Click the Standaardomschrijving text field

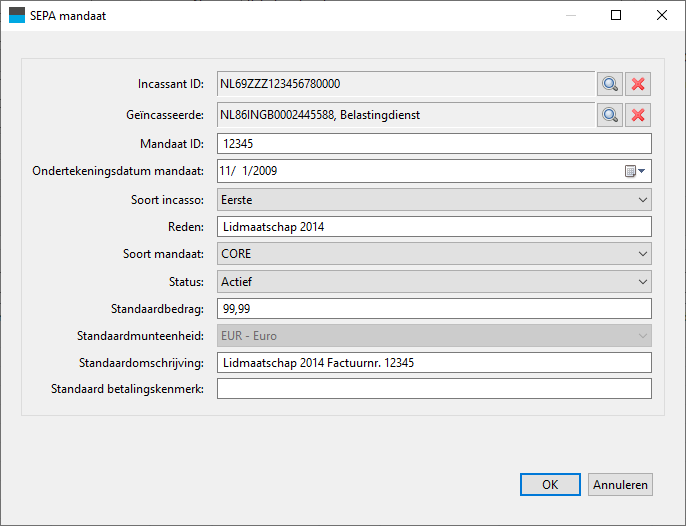[434, 363]
